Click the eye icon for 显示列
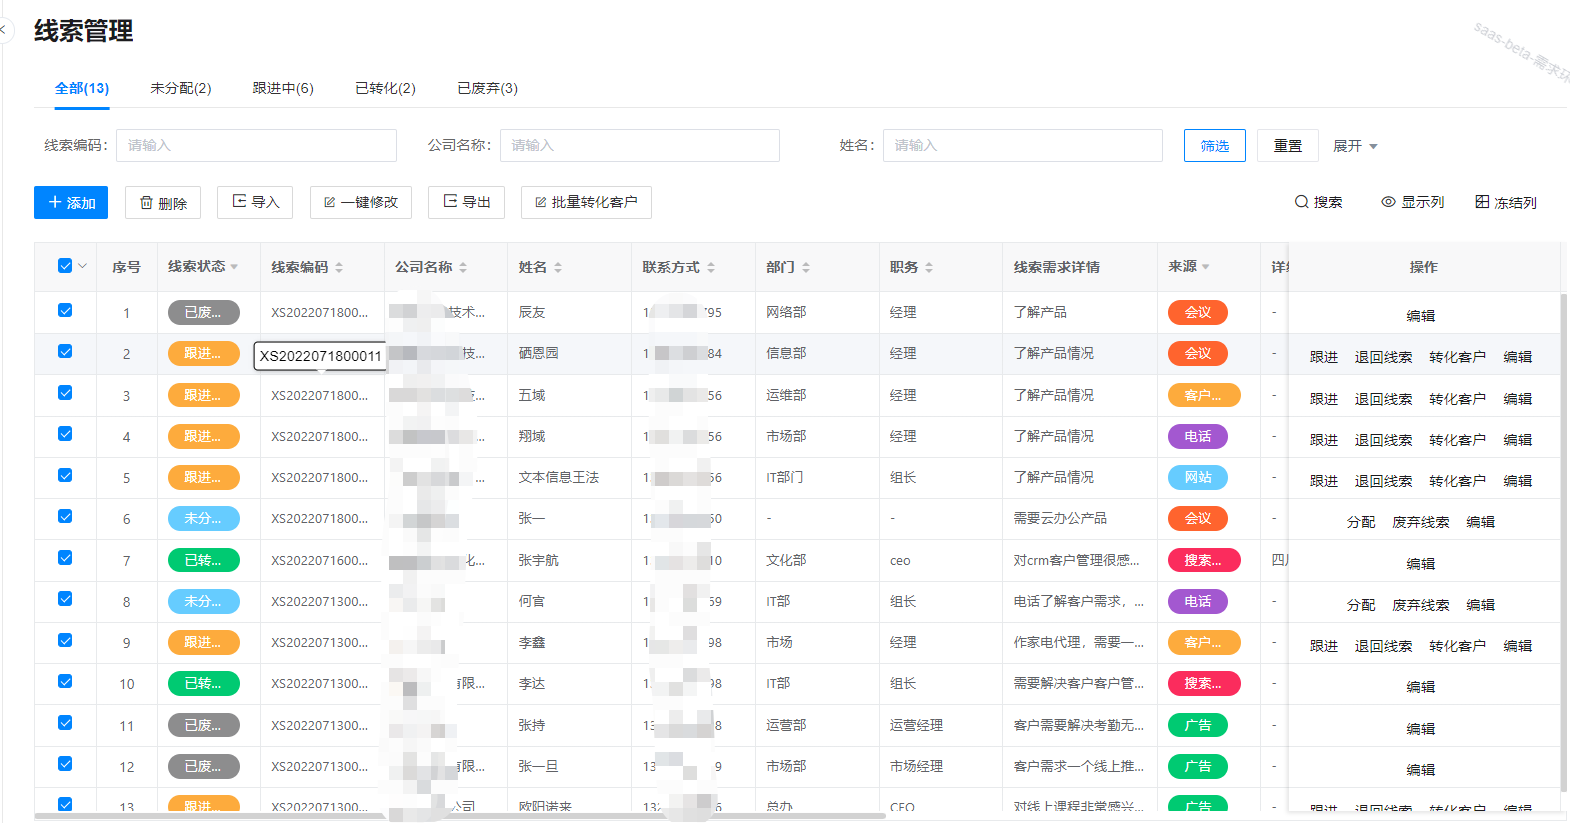Screen dimensions: 1570x823 coord(1388,202)
